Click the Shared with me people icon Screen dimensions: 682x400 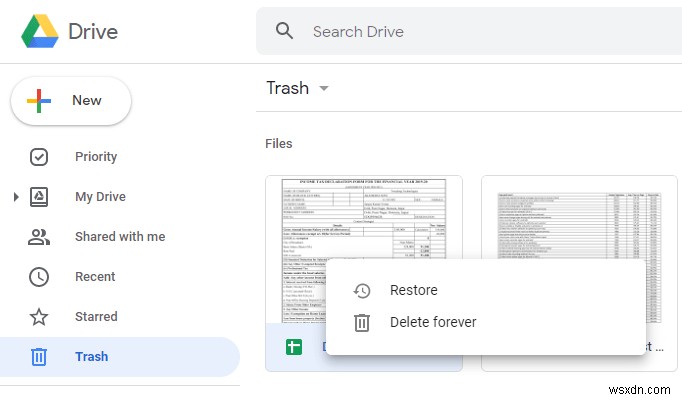[x=39, y=237]
